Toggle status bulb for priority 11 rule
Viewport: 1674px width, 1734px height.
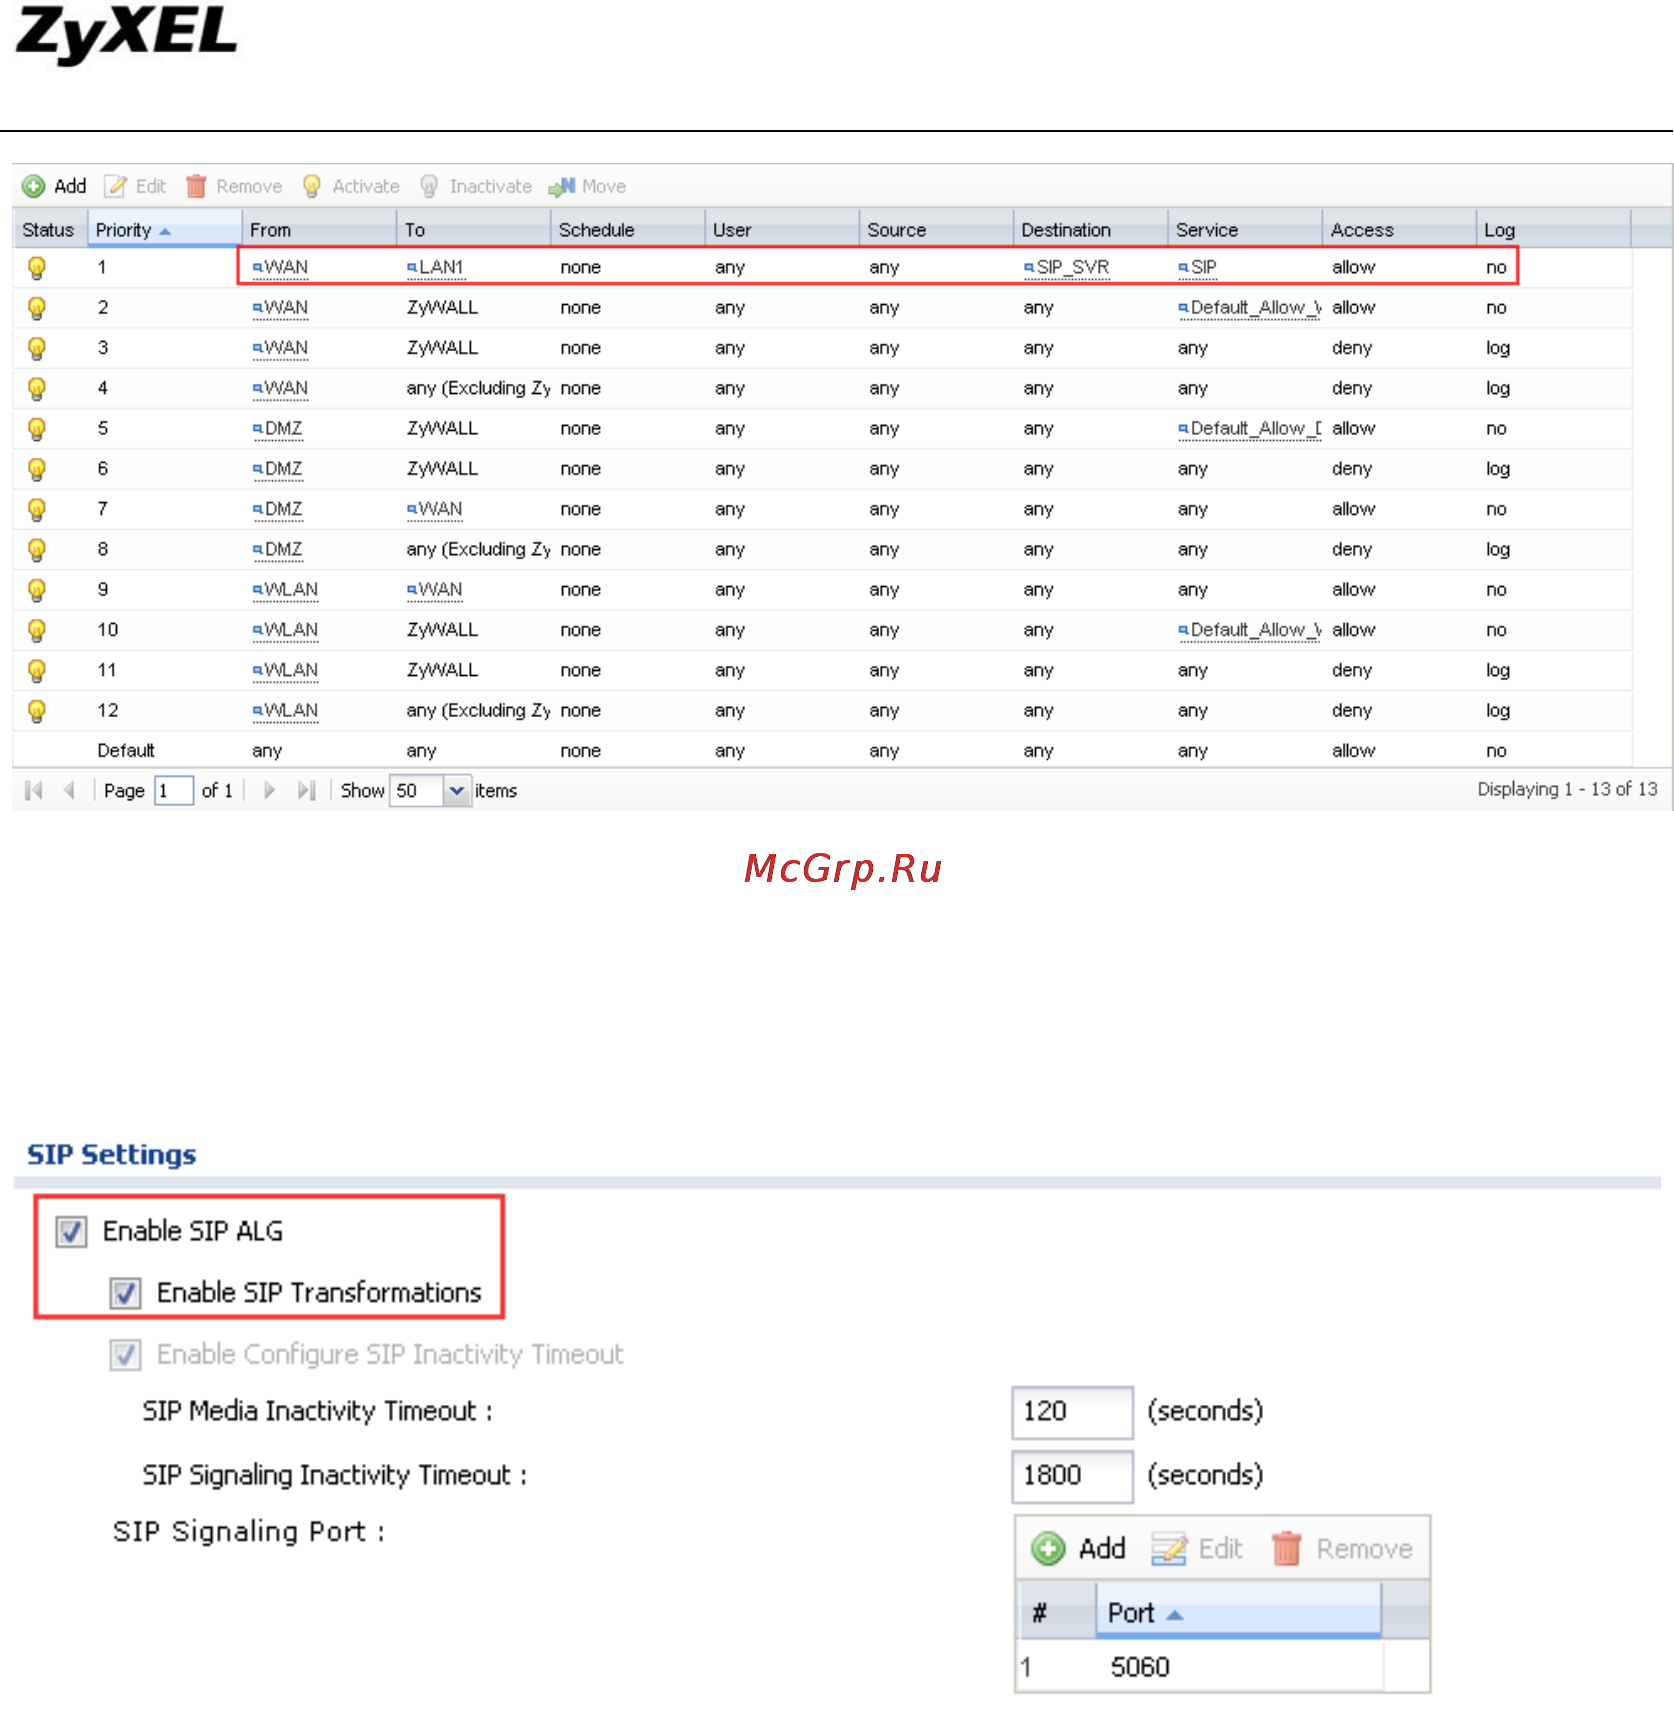37,670
